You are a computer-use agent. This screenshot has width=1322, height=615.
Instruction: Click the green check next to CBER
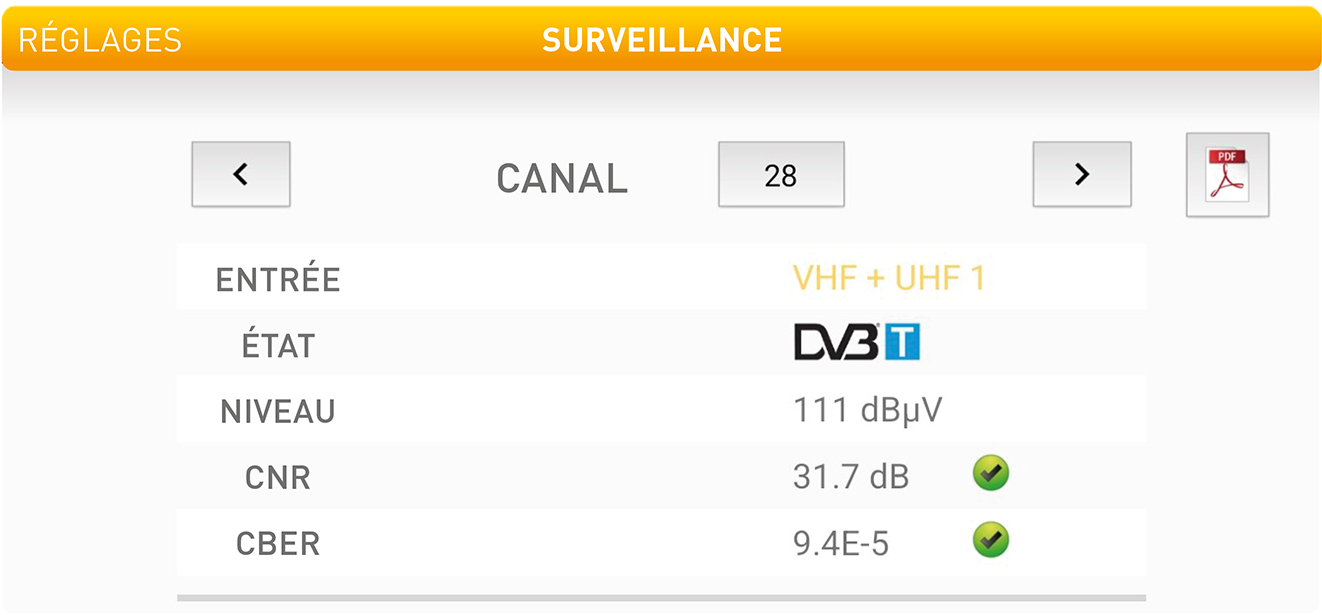990,541
